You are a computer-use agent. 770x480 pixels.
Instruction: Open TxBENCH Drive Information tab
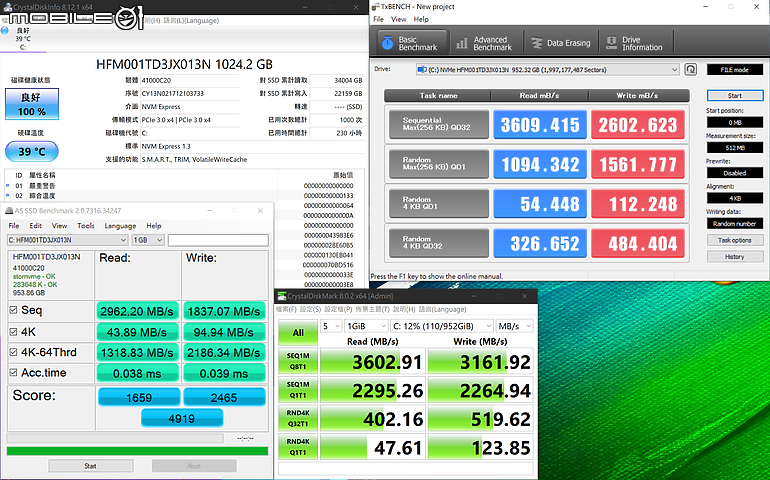635,43
